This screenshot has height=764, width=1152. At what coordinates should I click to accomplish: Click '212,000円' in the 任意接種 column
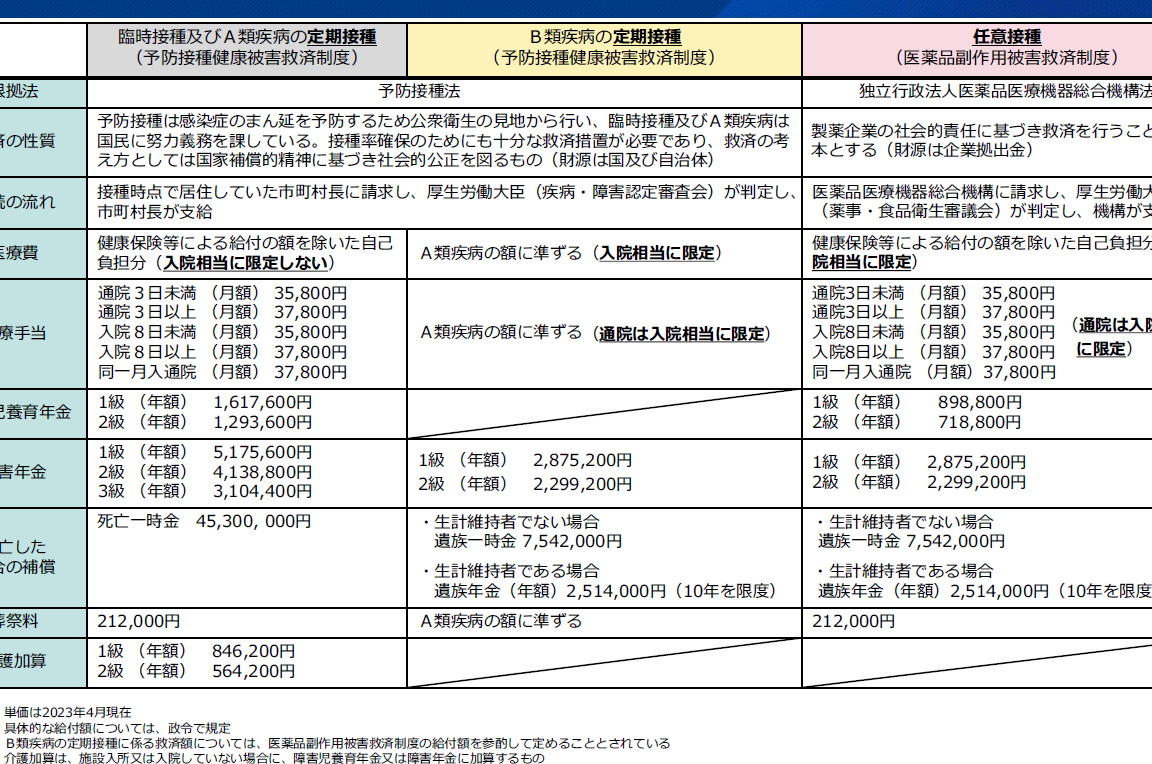853,621
